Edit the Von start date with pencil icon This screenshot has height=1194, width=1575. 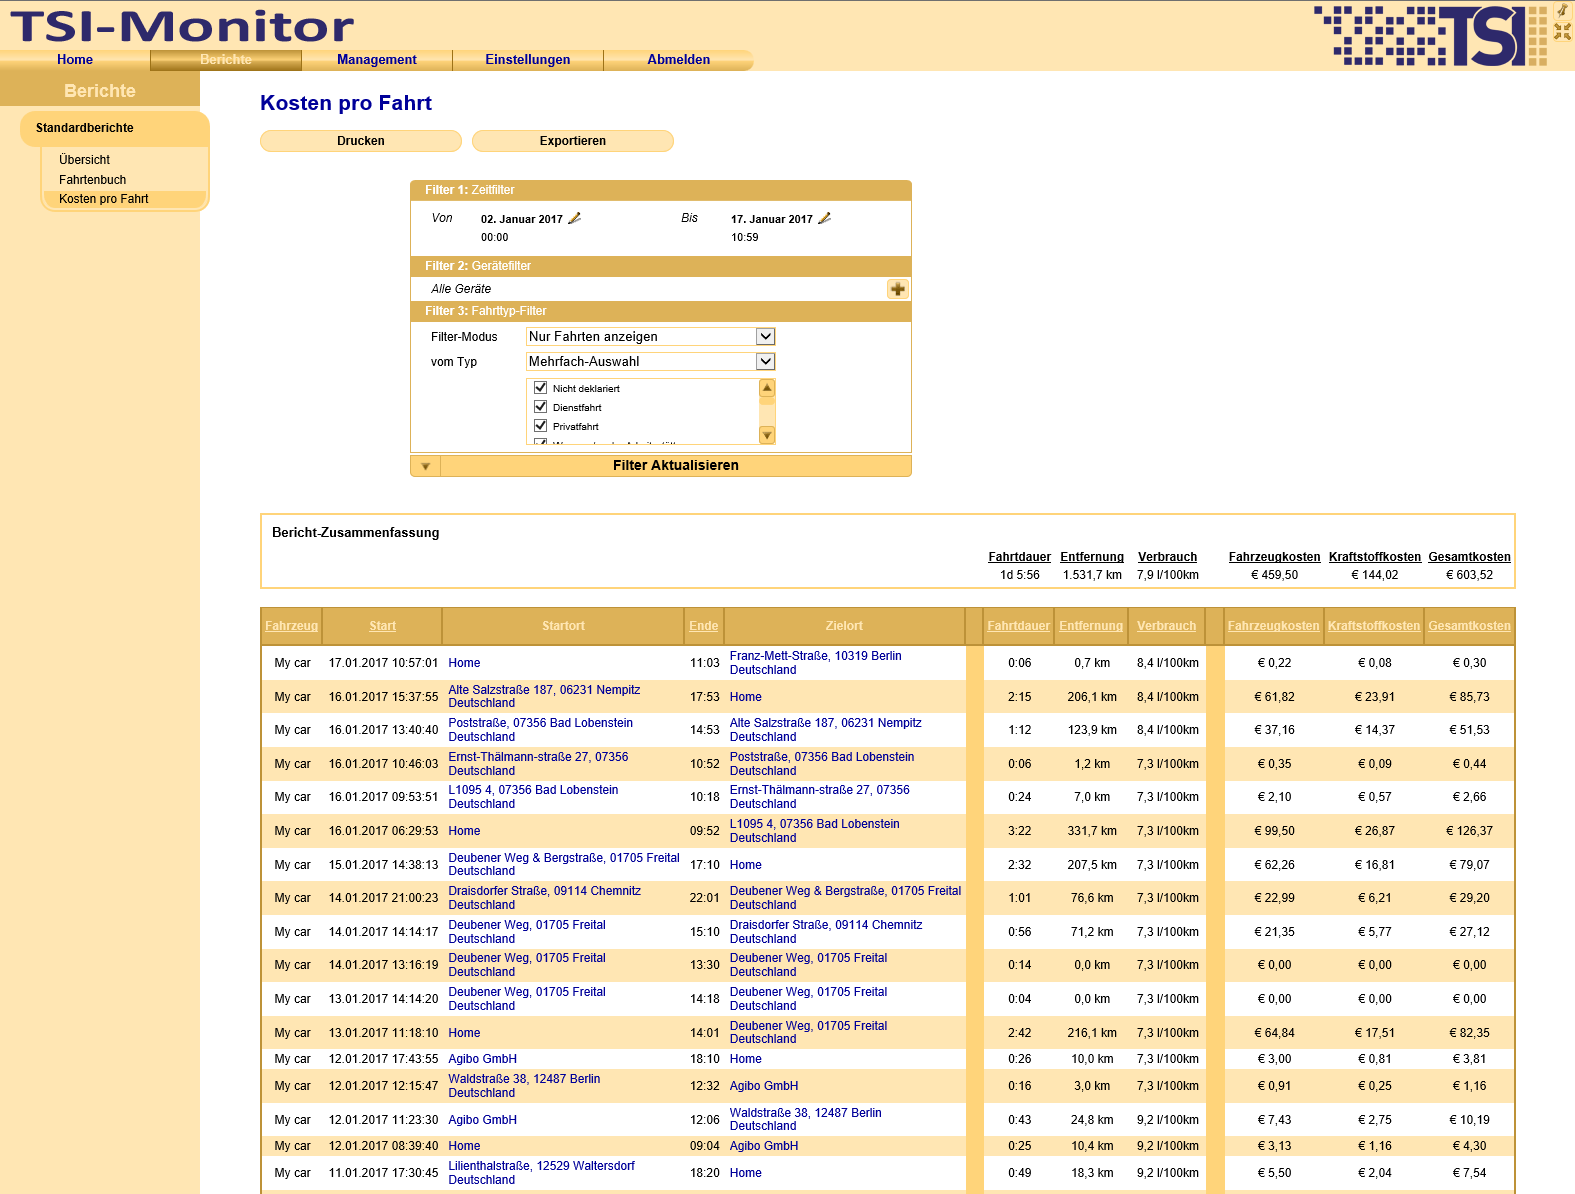point(574,218)
